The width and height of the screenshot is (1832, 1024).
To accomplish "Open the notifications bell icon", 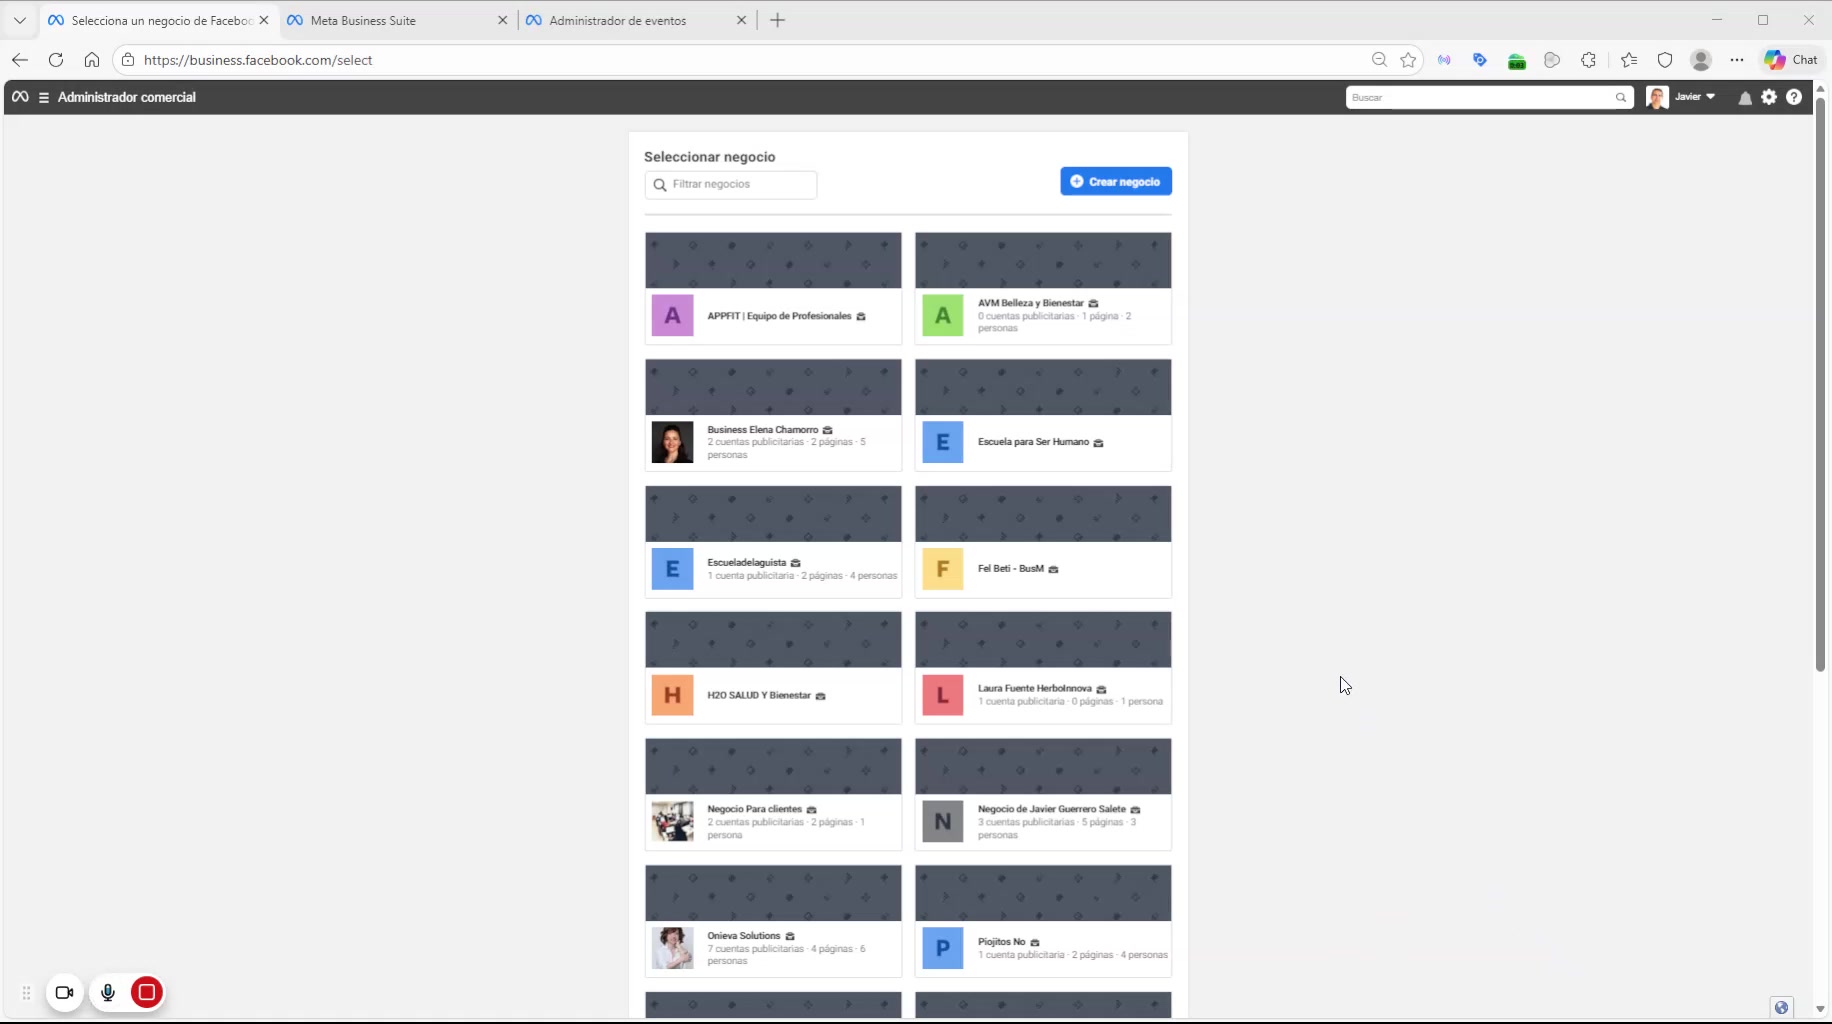I will pos(1744,98).
